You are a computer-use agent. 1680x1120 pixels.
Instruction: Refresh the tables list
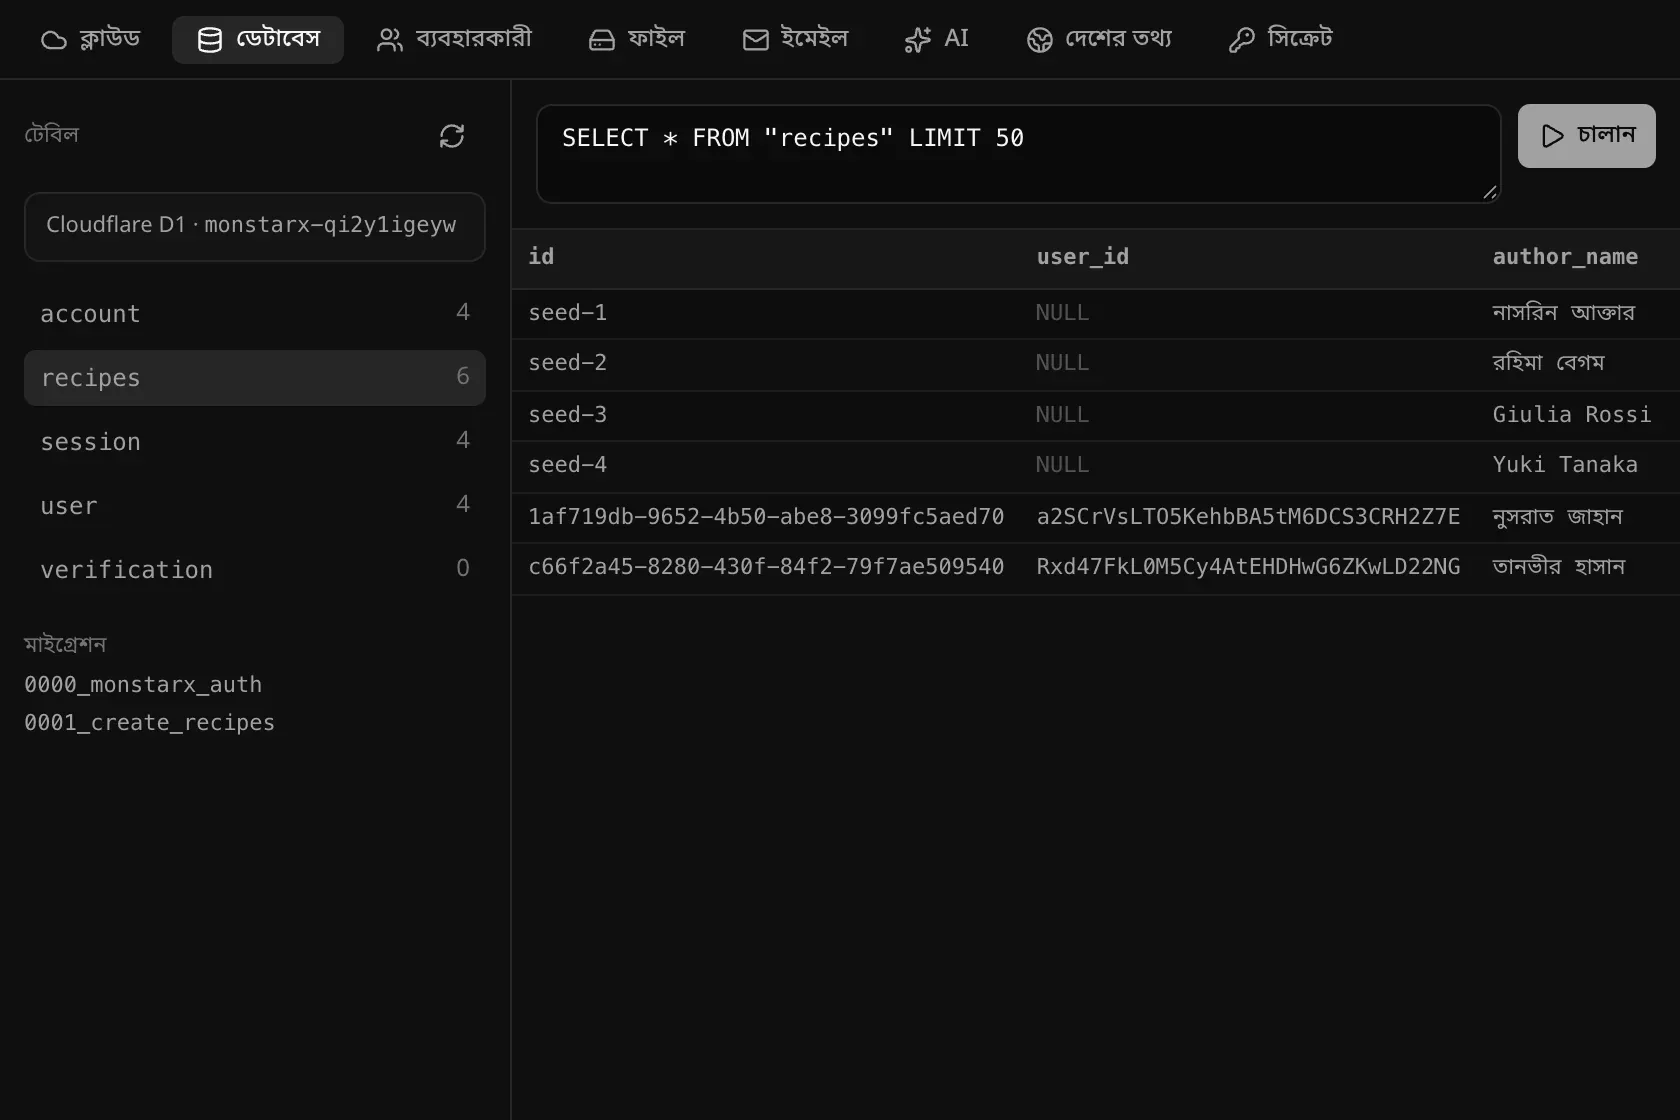452,136
